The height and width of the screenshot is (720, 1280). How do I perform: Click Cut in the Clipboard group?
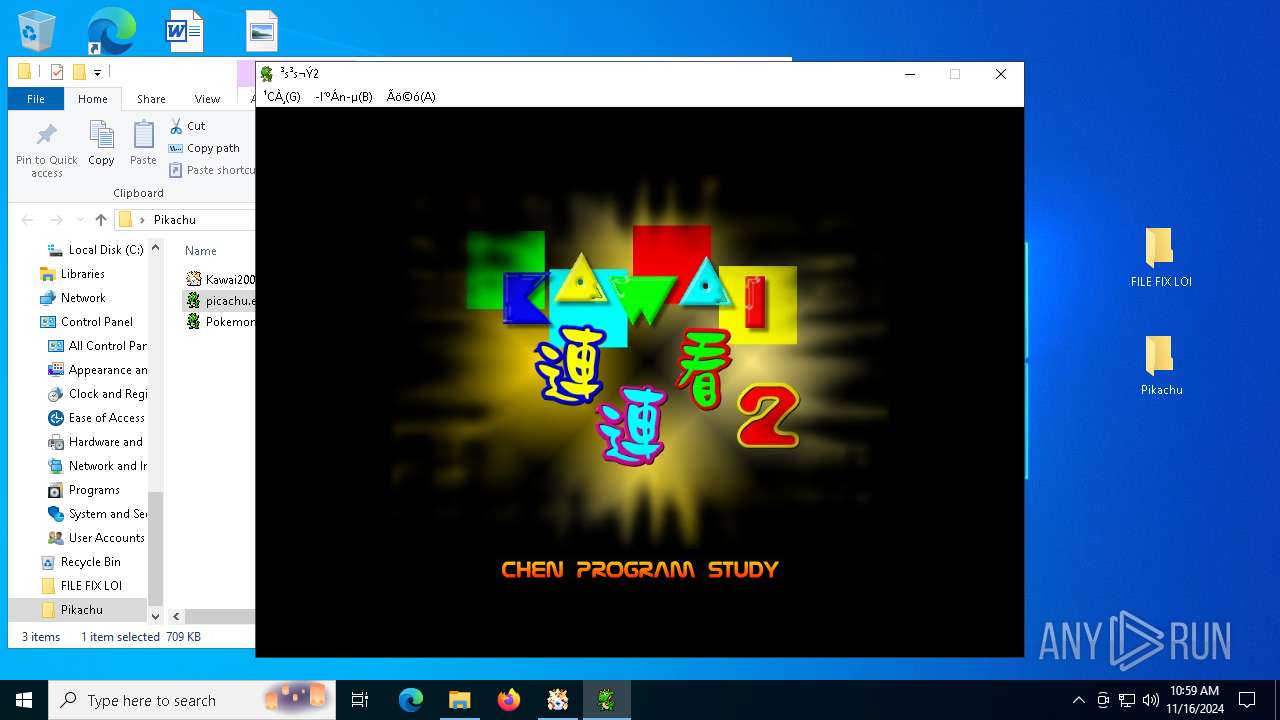click(187, 126)
